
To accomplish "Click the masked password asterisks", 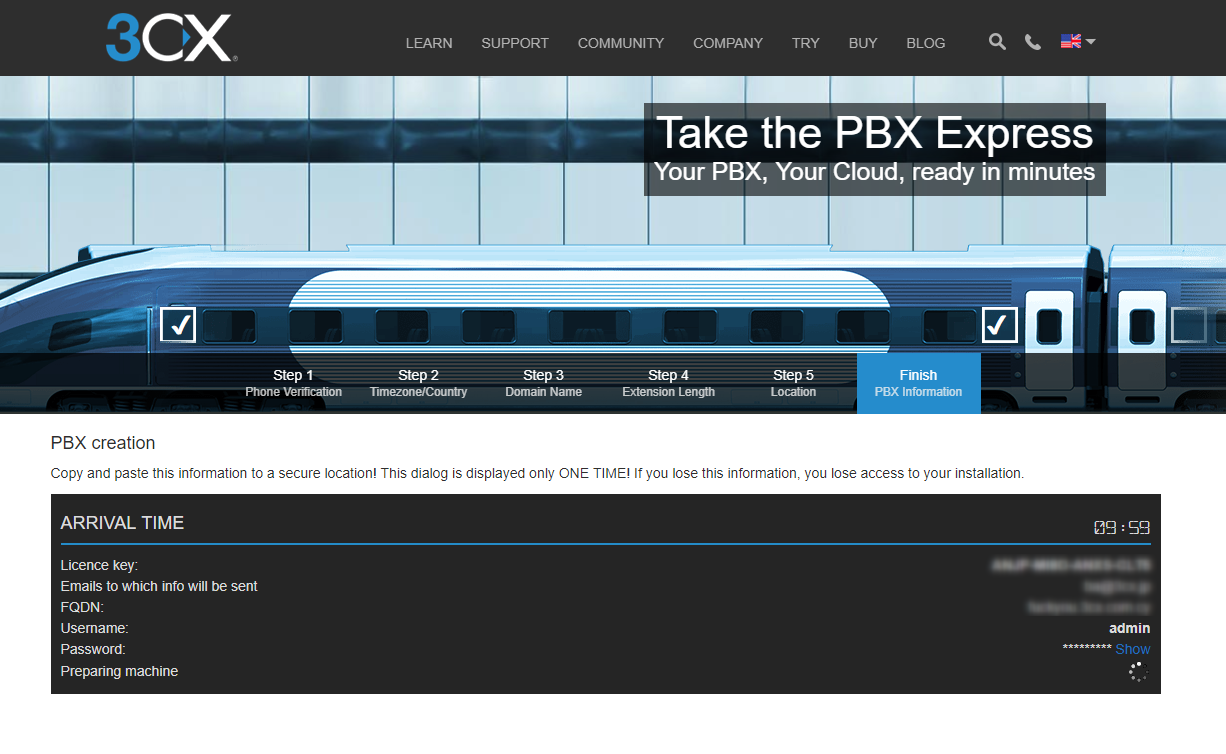I will tap(1087, 649).
